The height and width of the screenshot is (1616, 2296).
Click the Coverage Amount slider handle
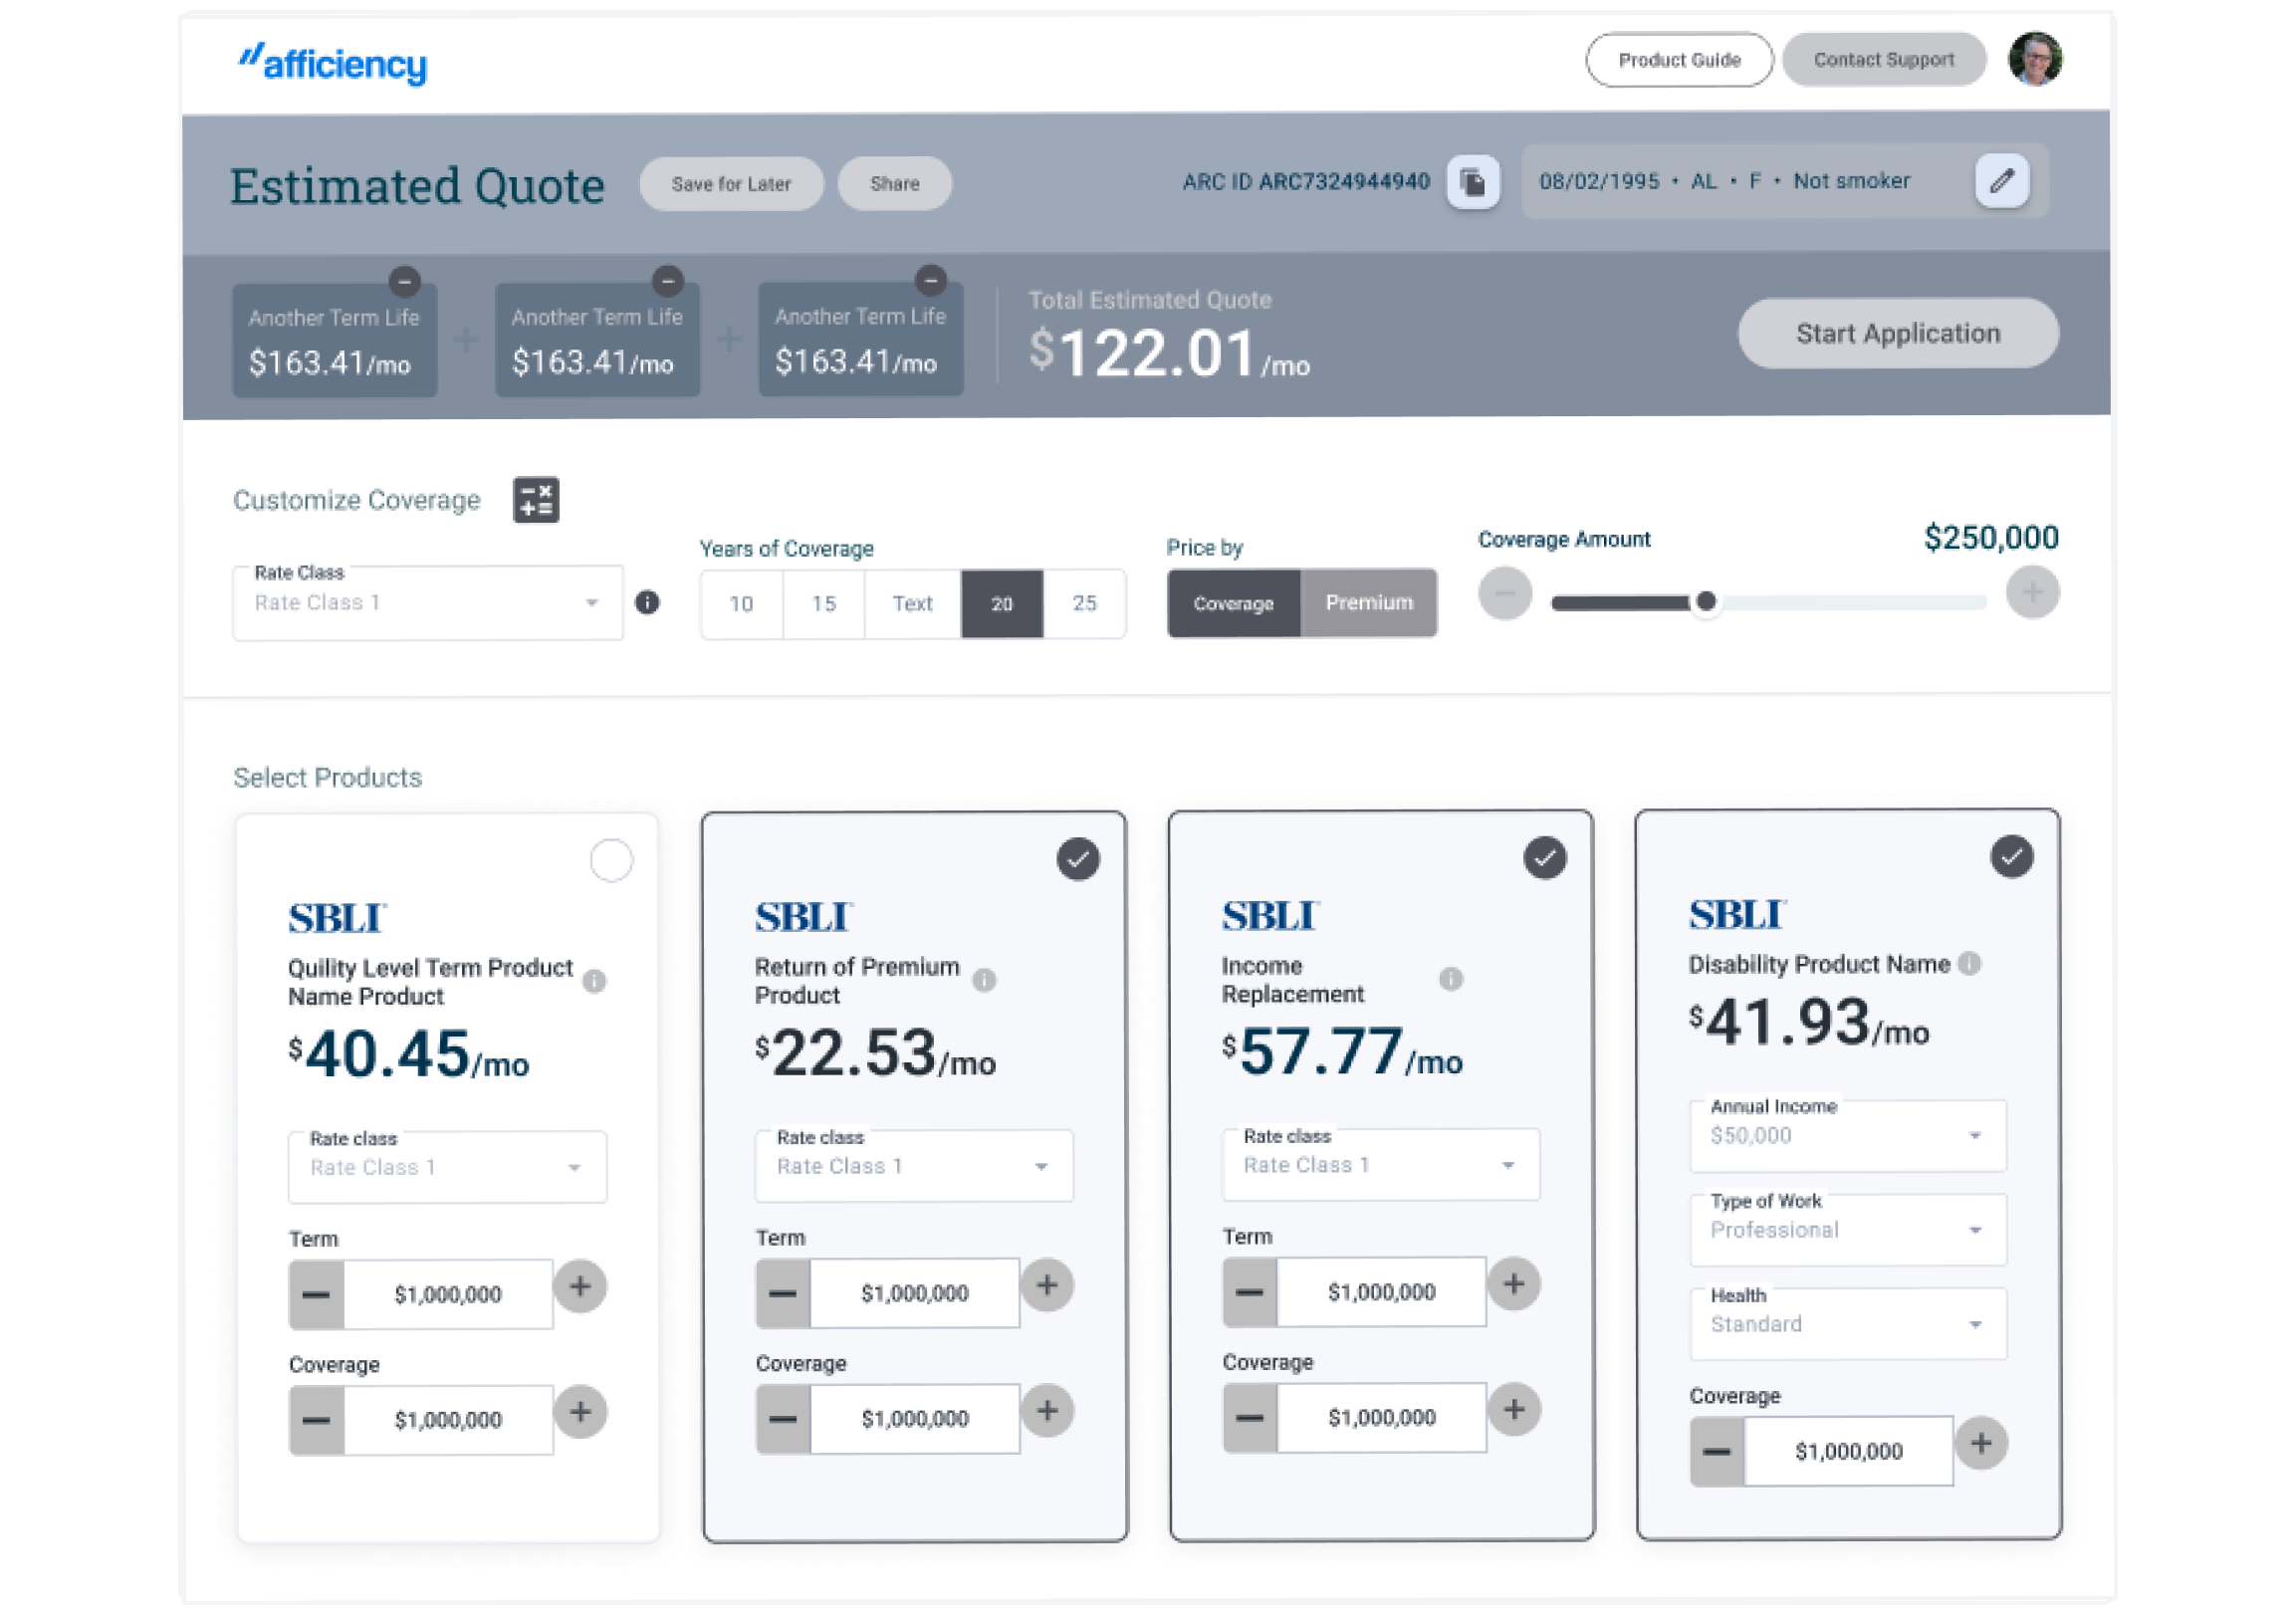pos(1706,602)
